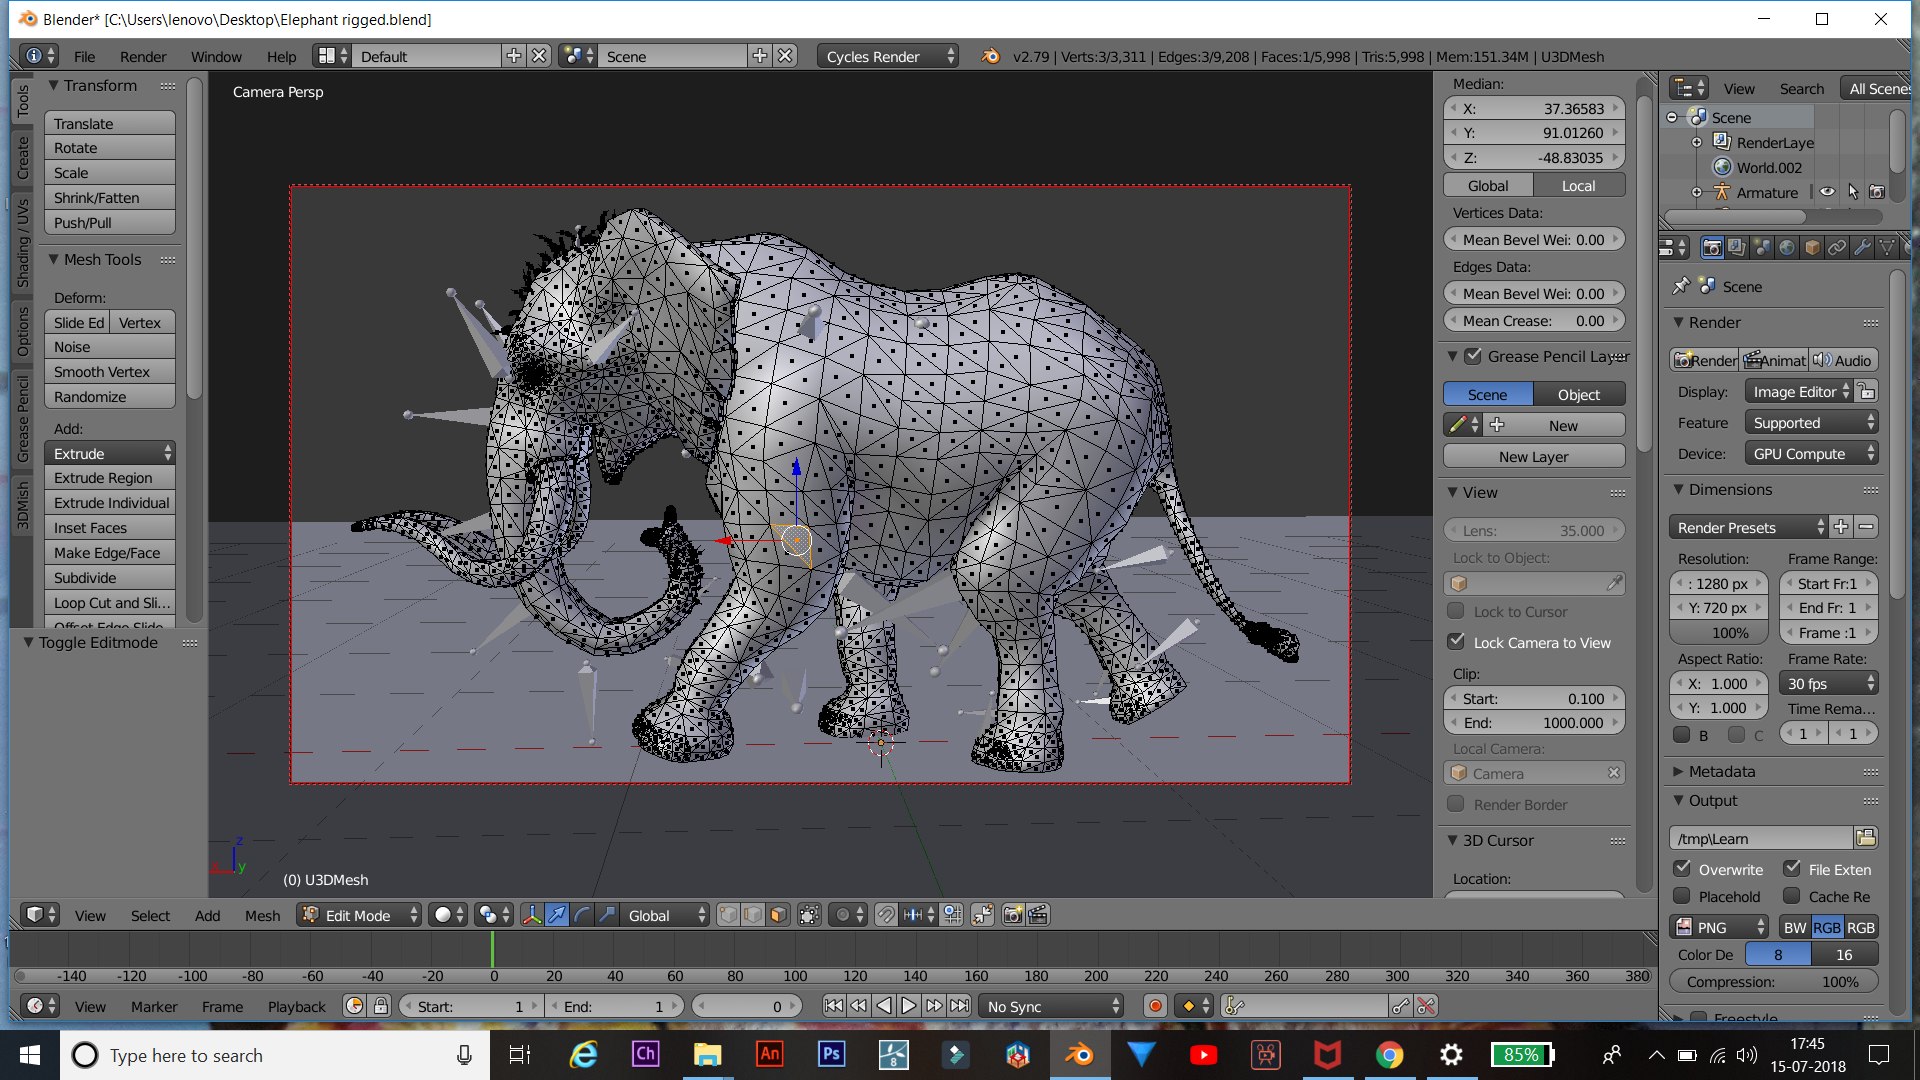Screen dimensions: 1920x1080
Task: Open the Window menu
Action: click(x=216, y=56)
